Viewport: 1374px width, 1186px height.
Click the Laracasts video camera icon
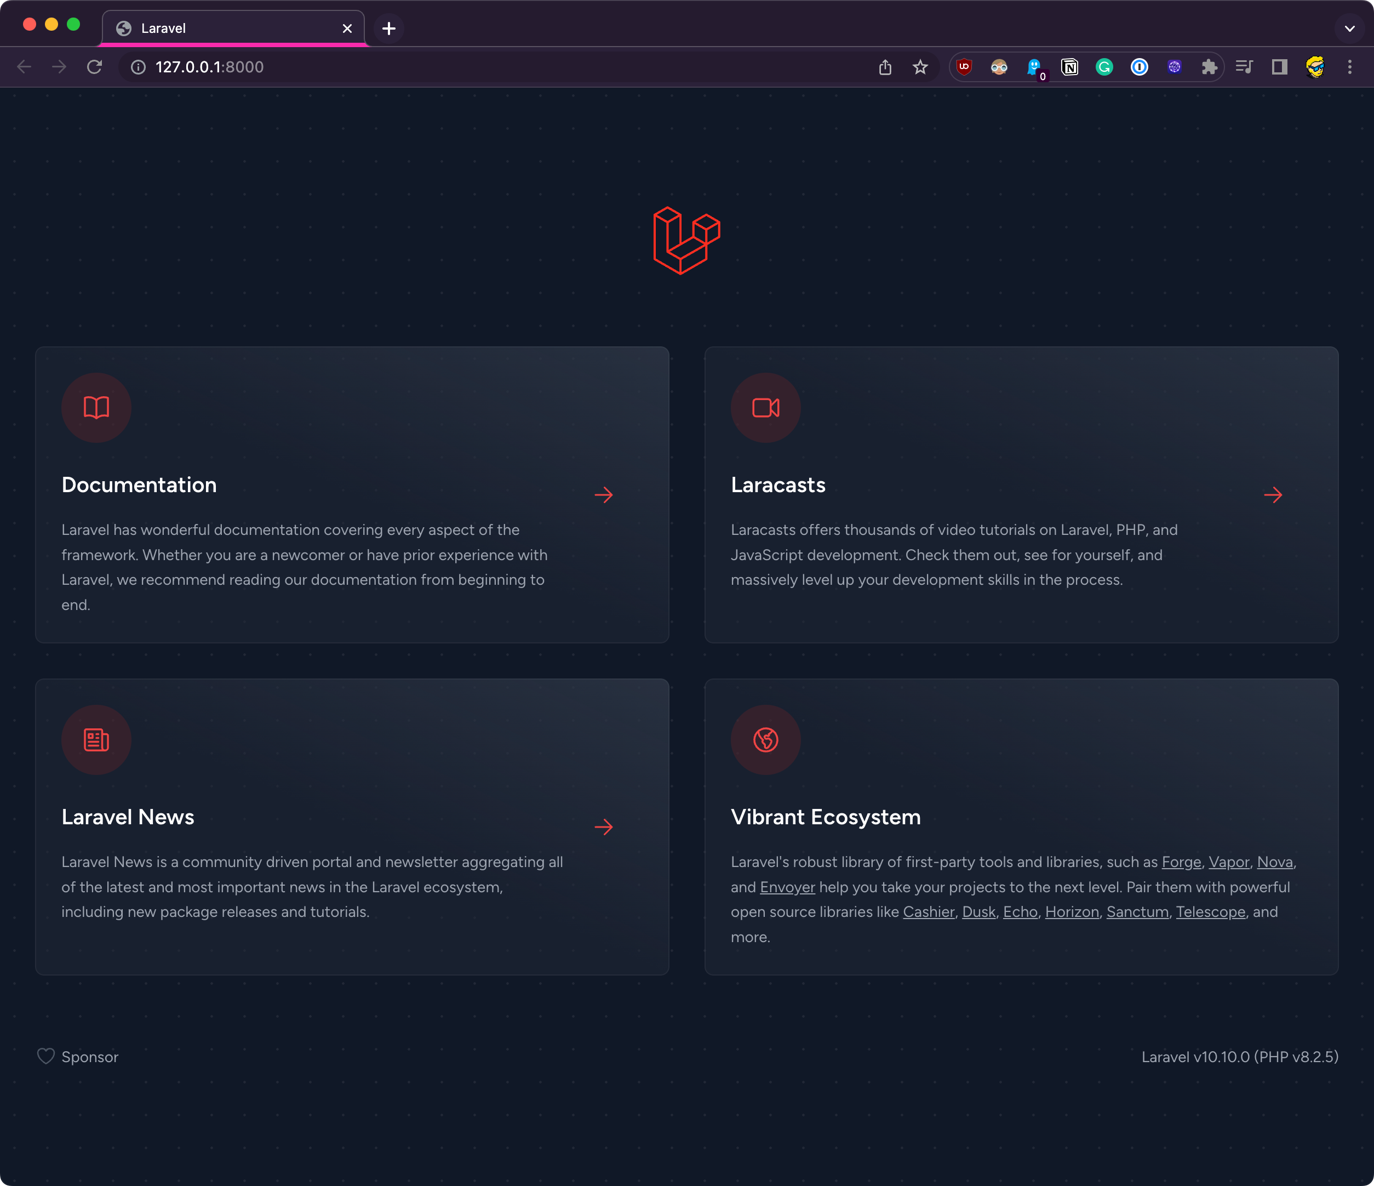click(x=766, y=407)
